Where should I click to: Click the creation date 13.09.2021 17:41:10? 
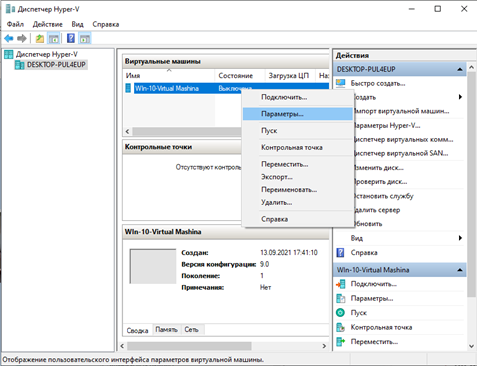coord(289,253)
